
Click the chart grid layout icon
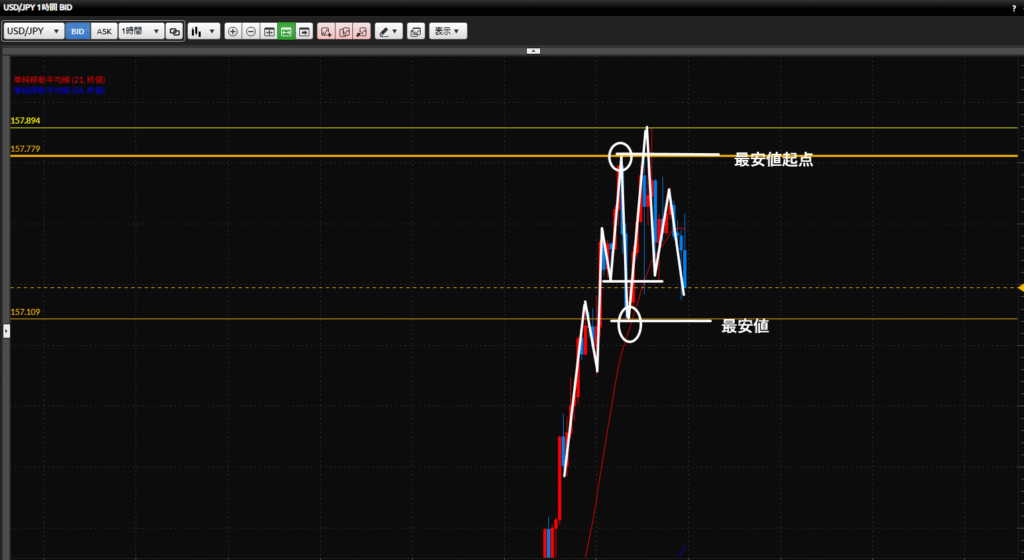[x=269, y=31]
